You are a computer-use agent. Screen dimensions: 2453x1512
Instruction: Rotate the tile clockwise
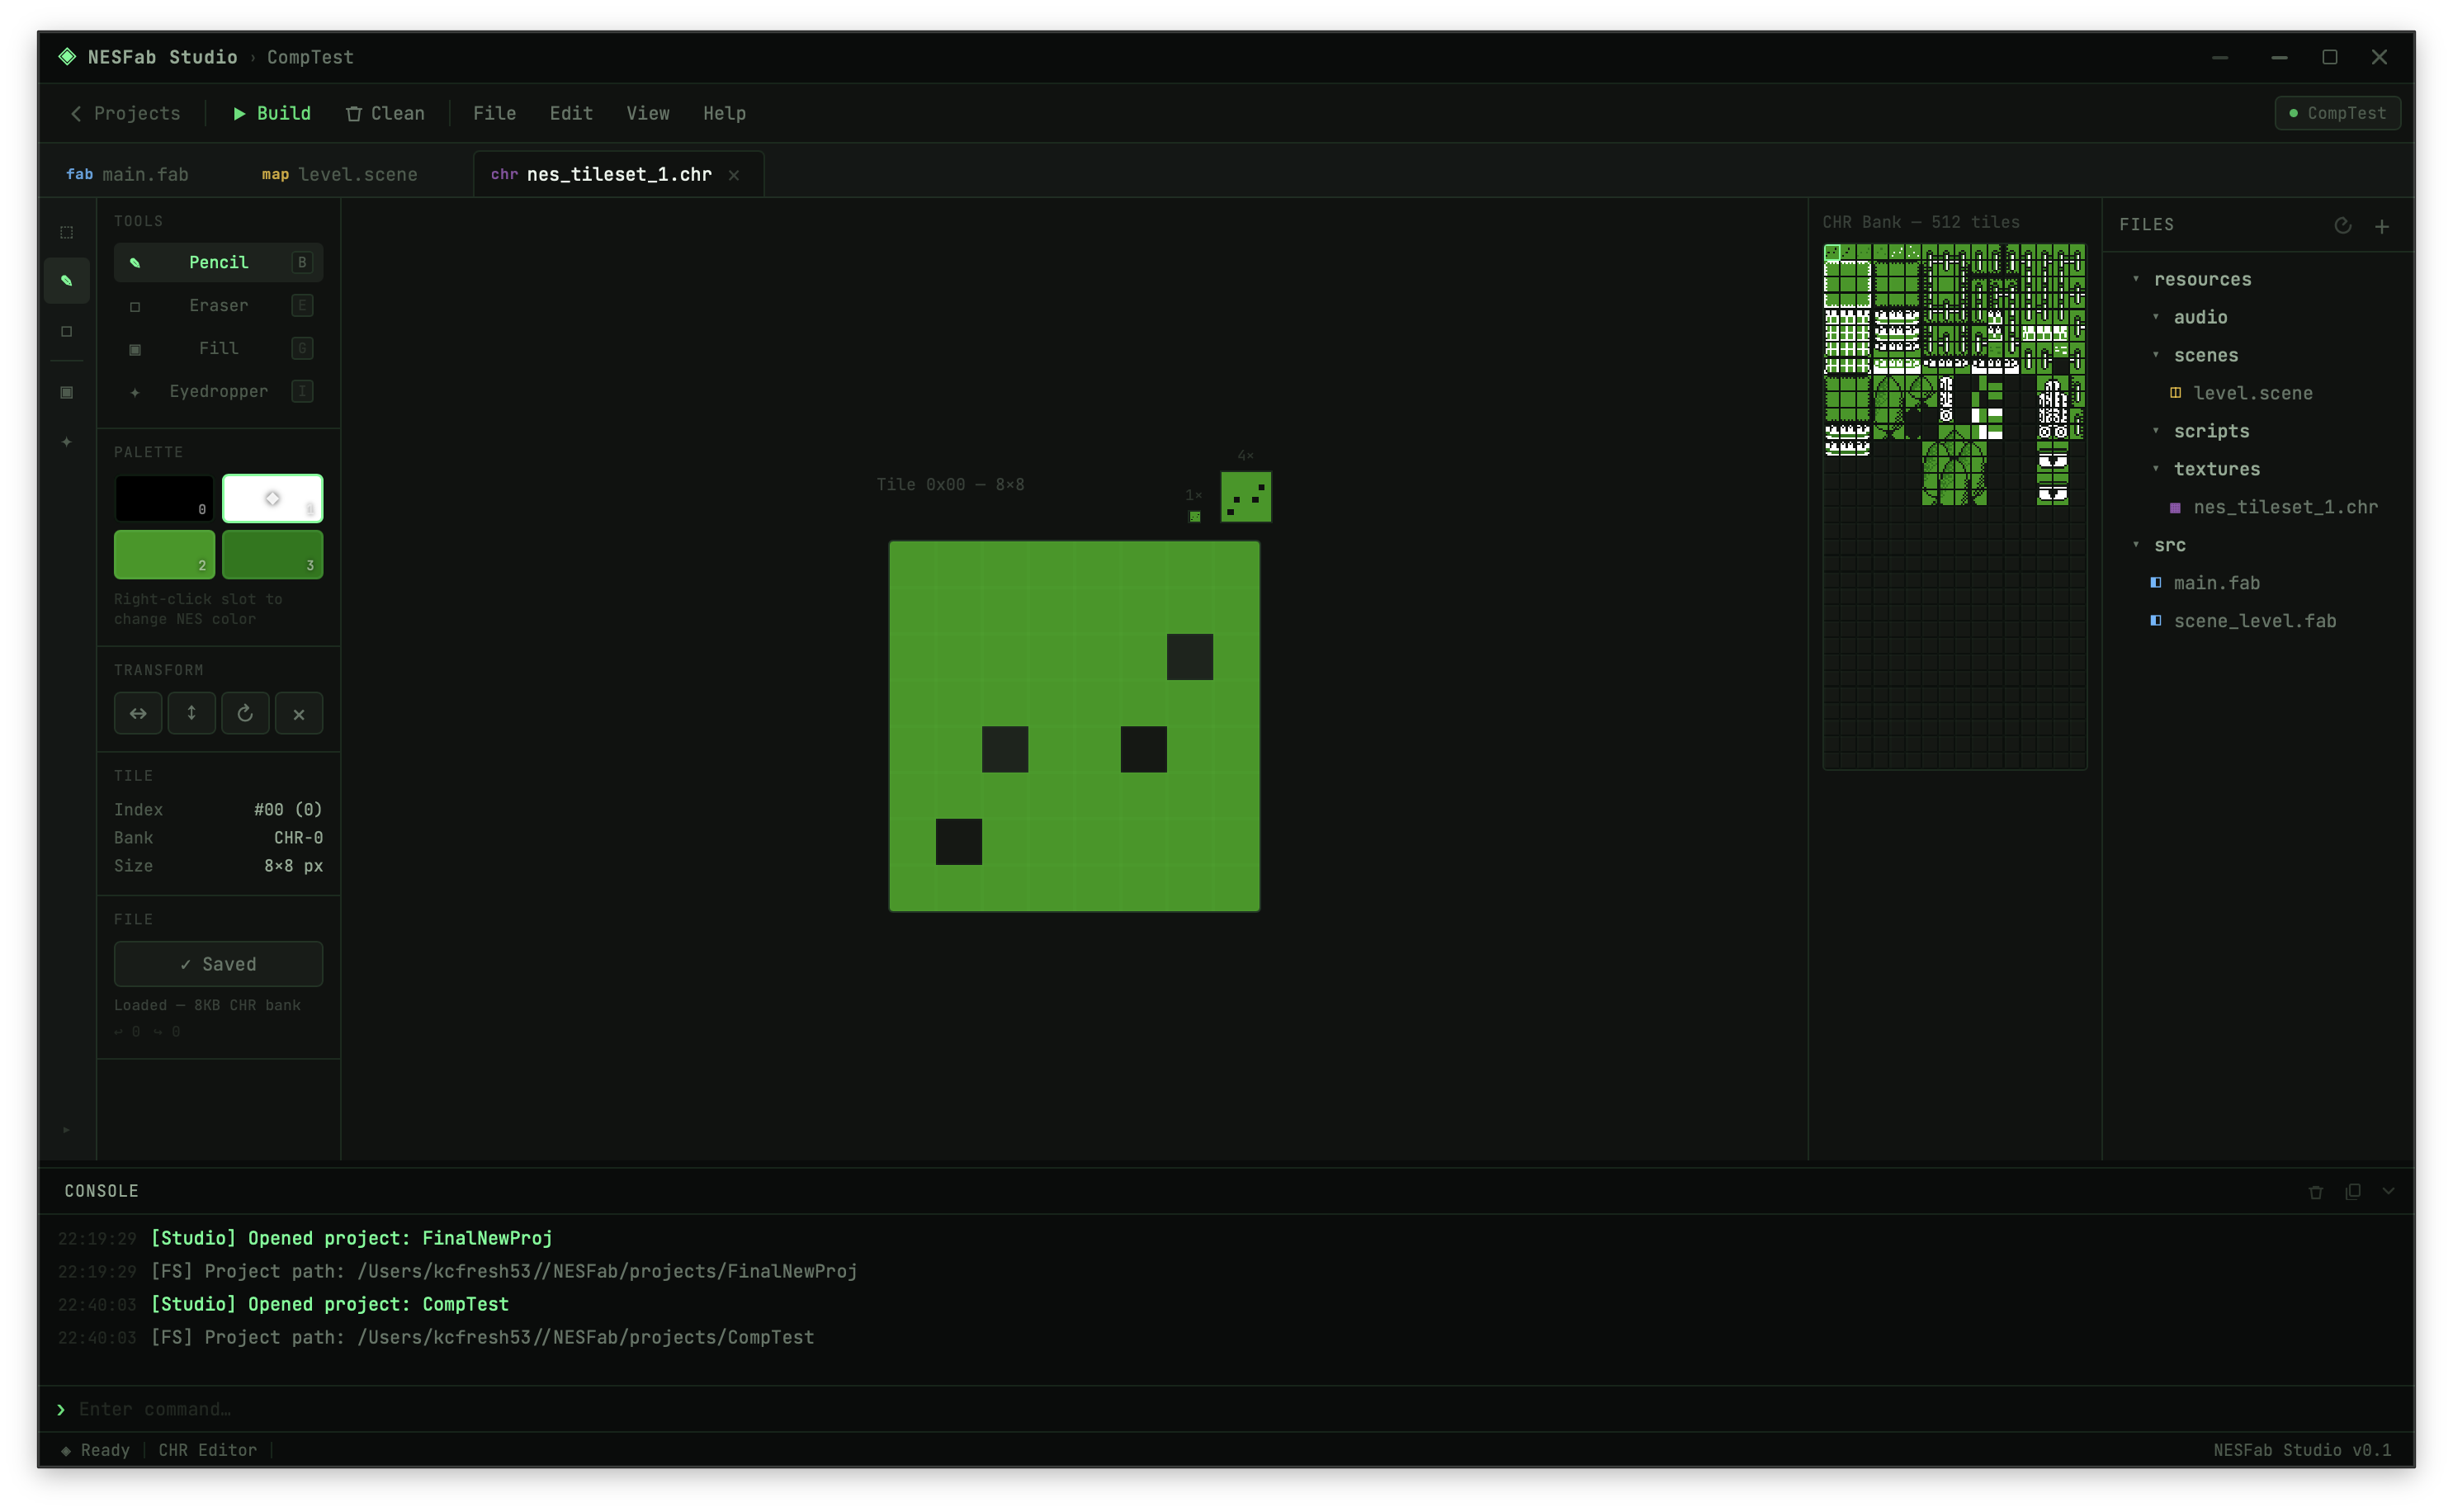coord(245,714)
